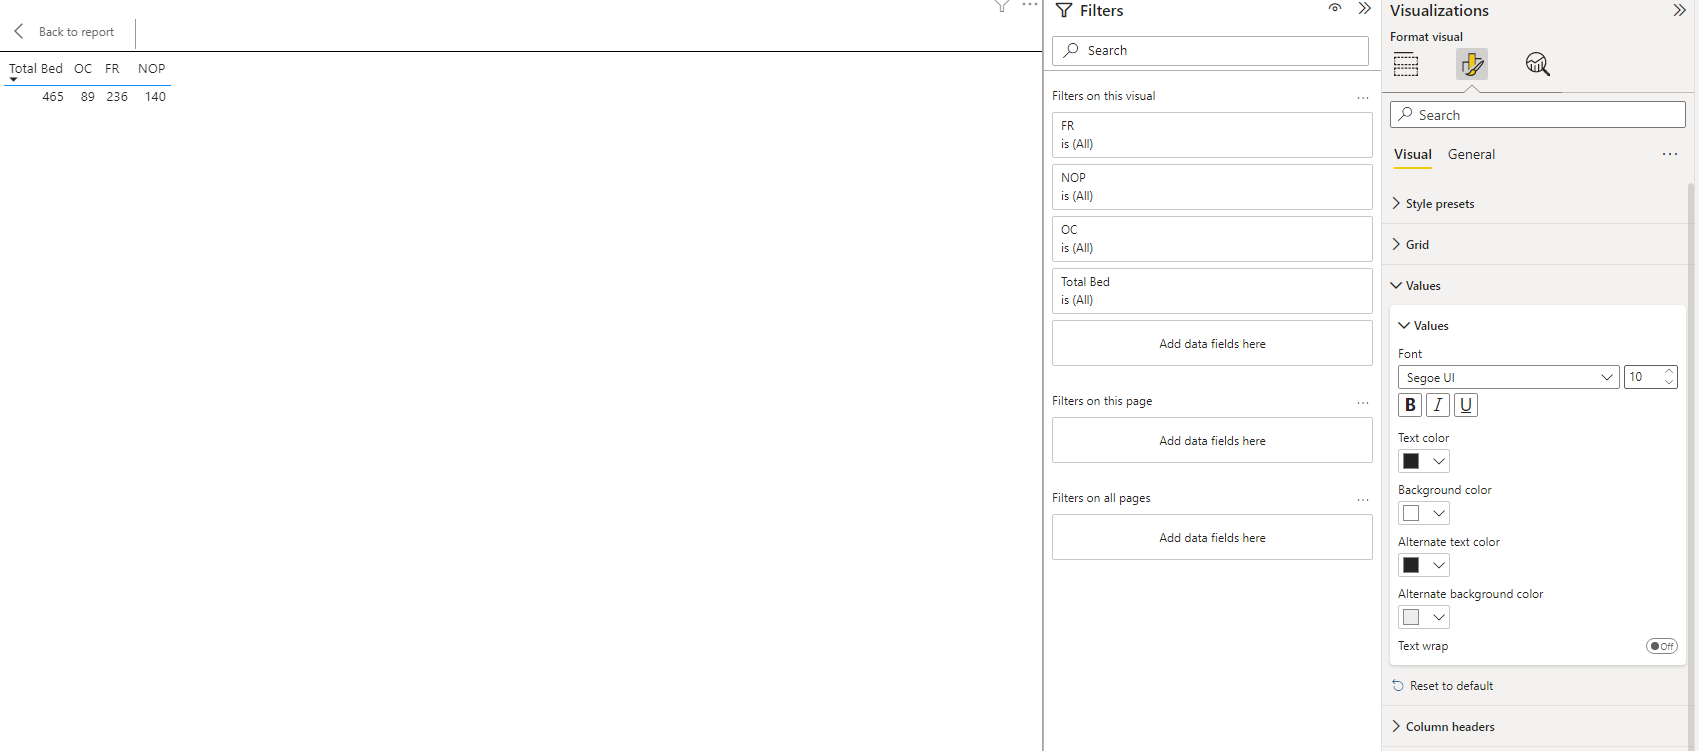Screen dimensions: 1699x751
Task: Open the Alternate text color dropdown arrow
Action: pyautogui.click(x=1438, y=565)
